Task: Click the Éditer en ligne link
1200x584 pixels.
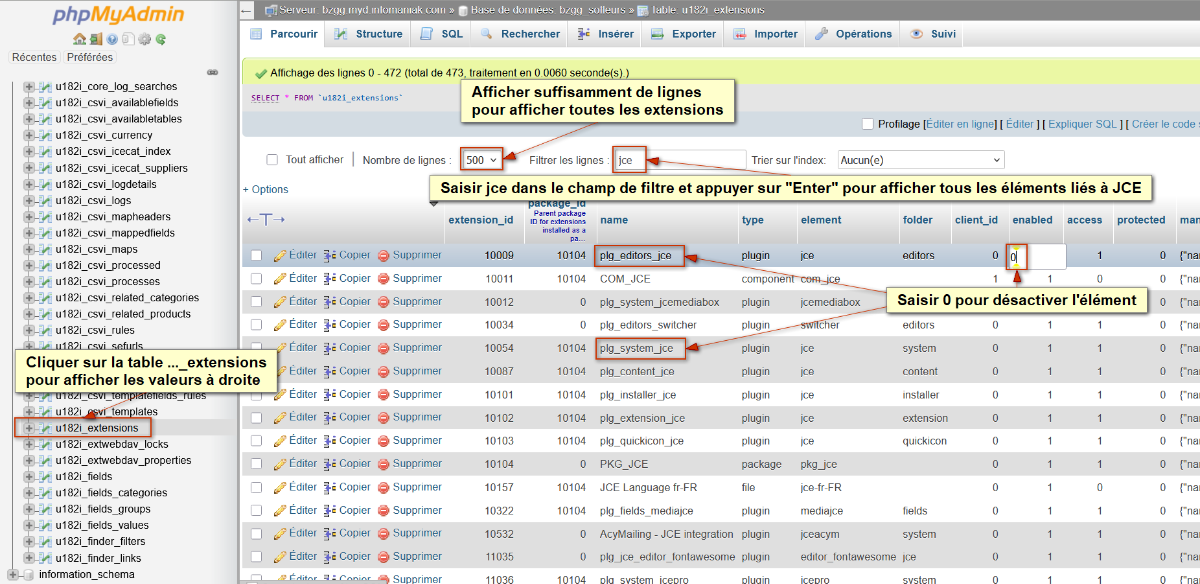Action: (x=961, y=124)
